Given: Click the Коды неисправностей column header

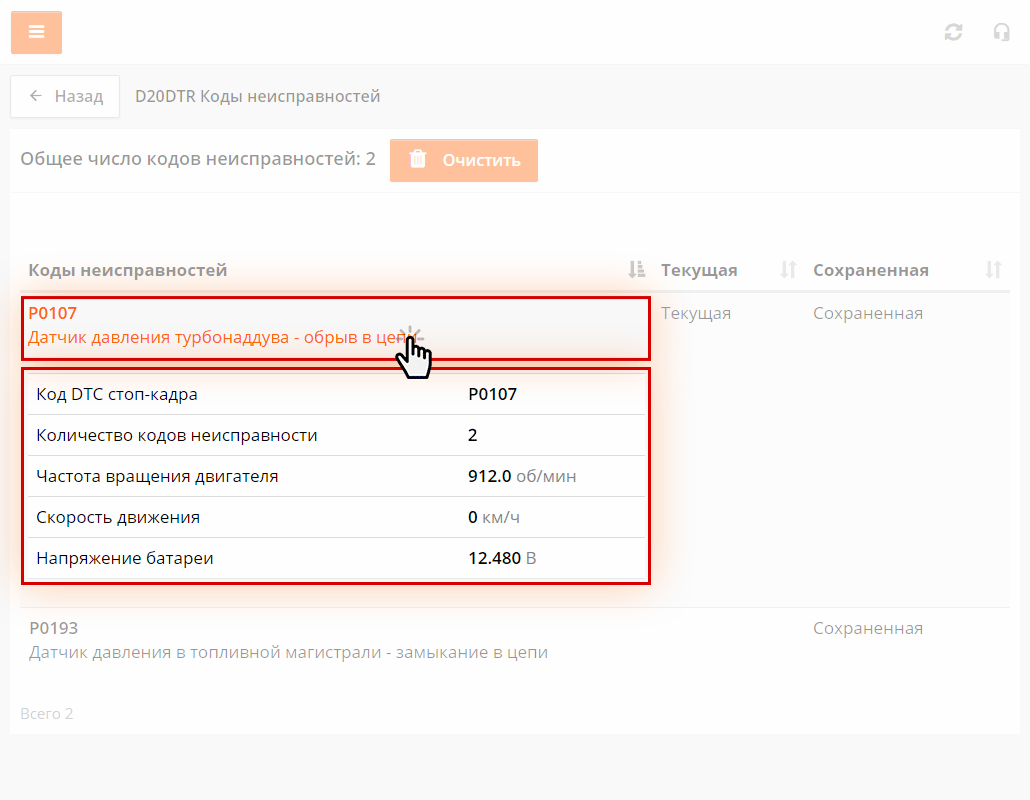Looking at the screenshot, I should [x=128, y=270].
